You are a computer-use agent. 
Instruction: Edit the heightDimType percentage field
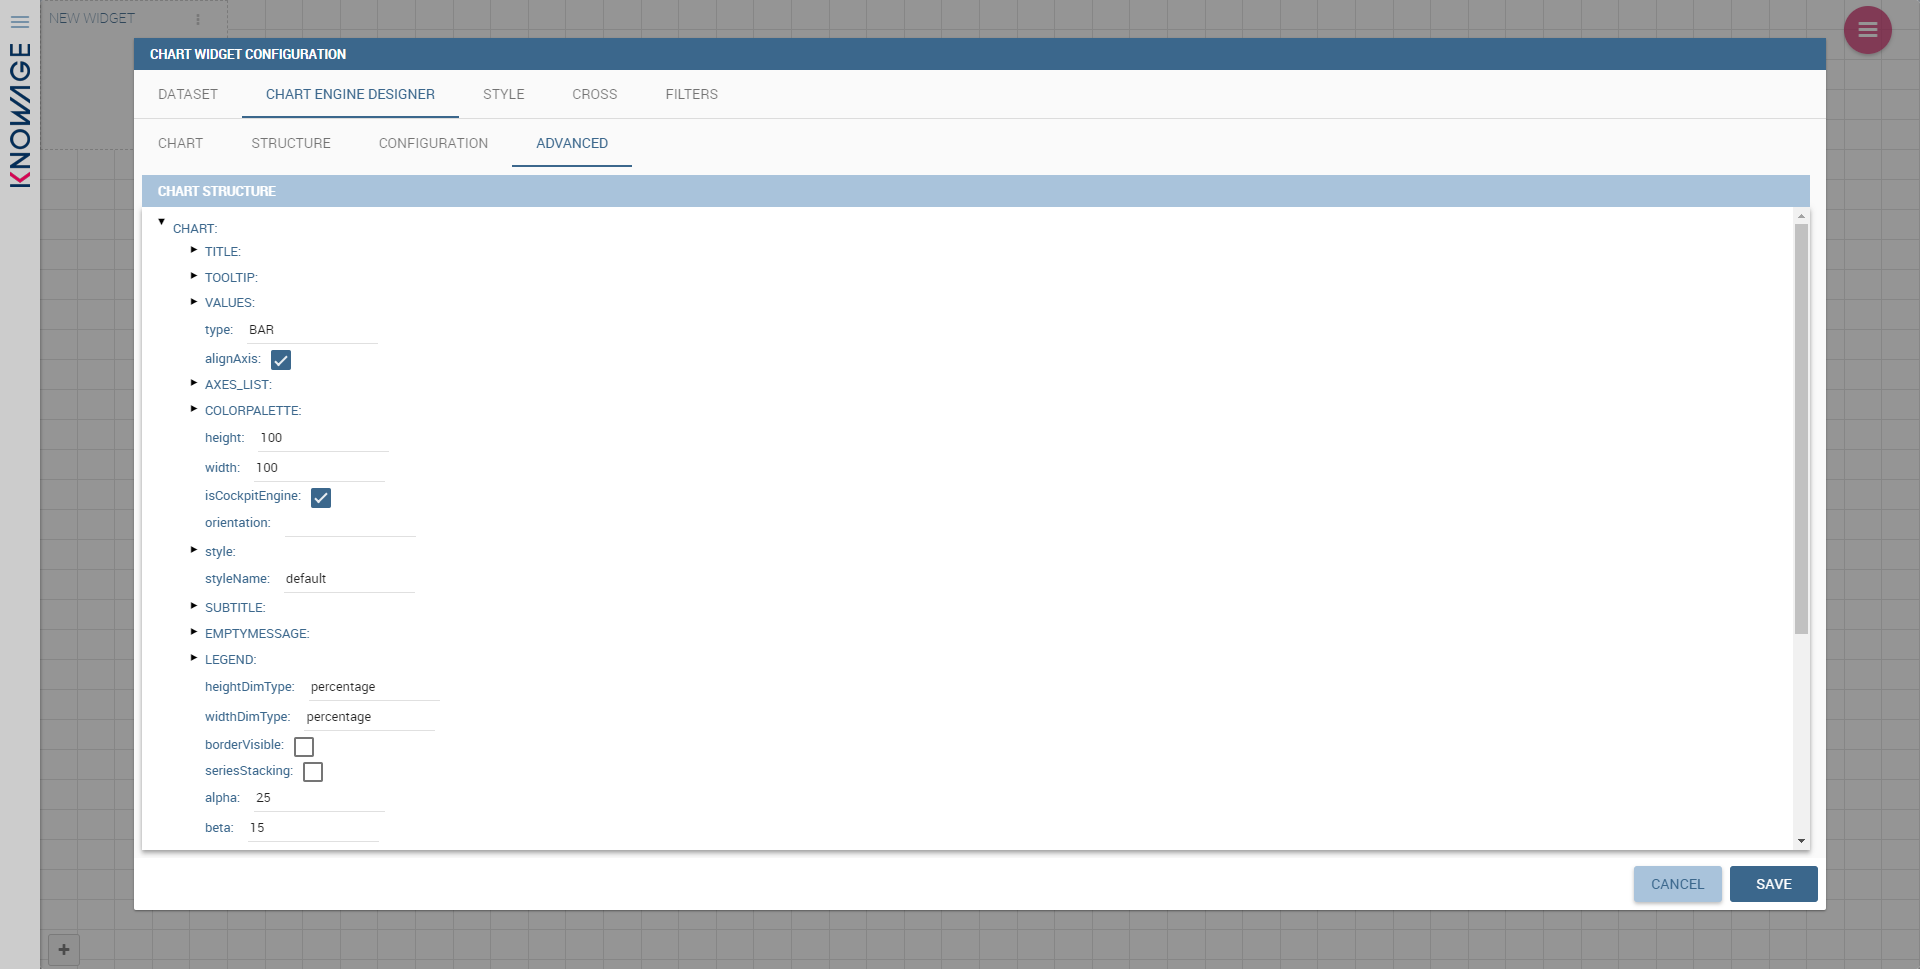374,687
